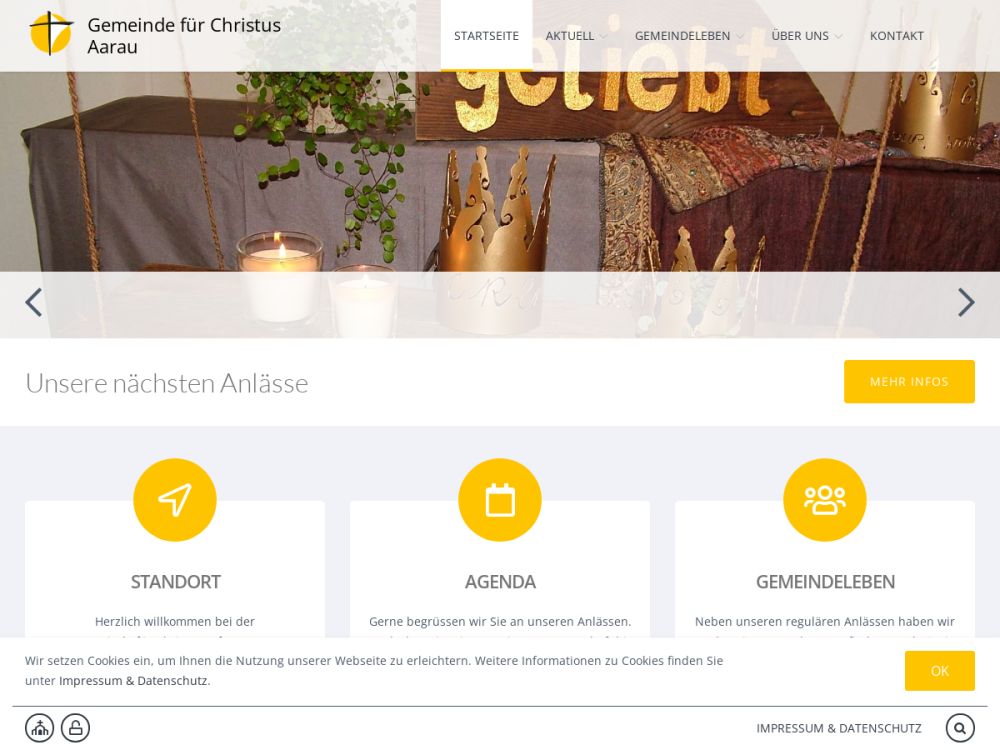Click the Gemeinde für Christus Aarau title

click(184, 36)
